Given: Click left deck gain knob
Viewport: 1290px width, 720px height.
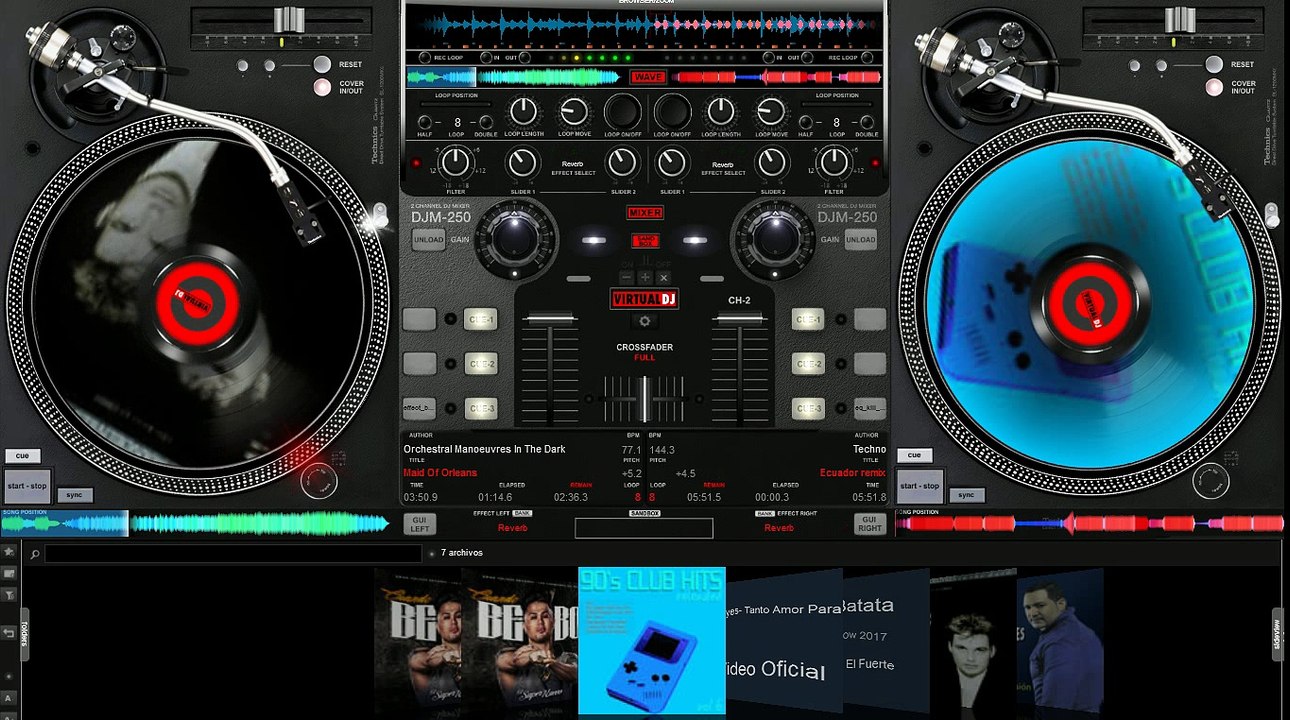Looking at the screenshot, I should pyautogui.click(x=515, y=238).
